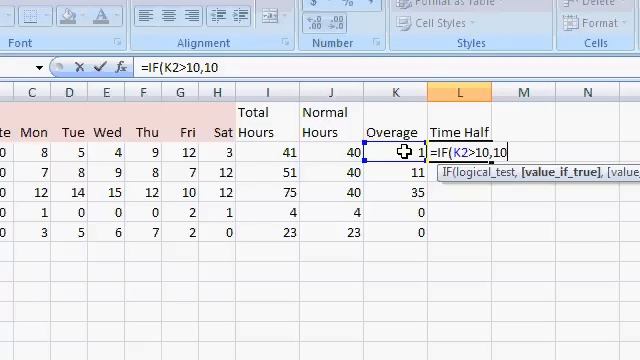The image size is (640, 360).
Task: Cancel the formula entry with X
Action: [80, 67]
